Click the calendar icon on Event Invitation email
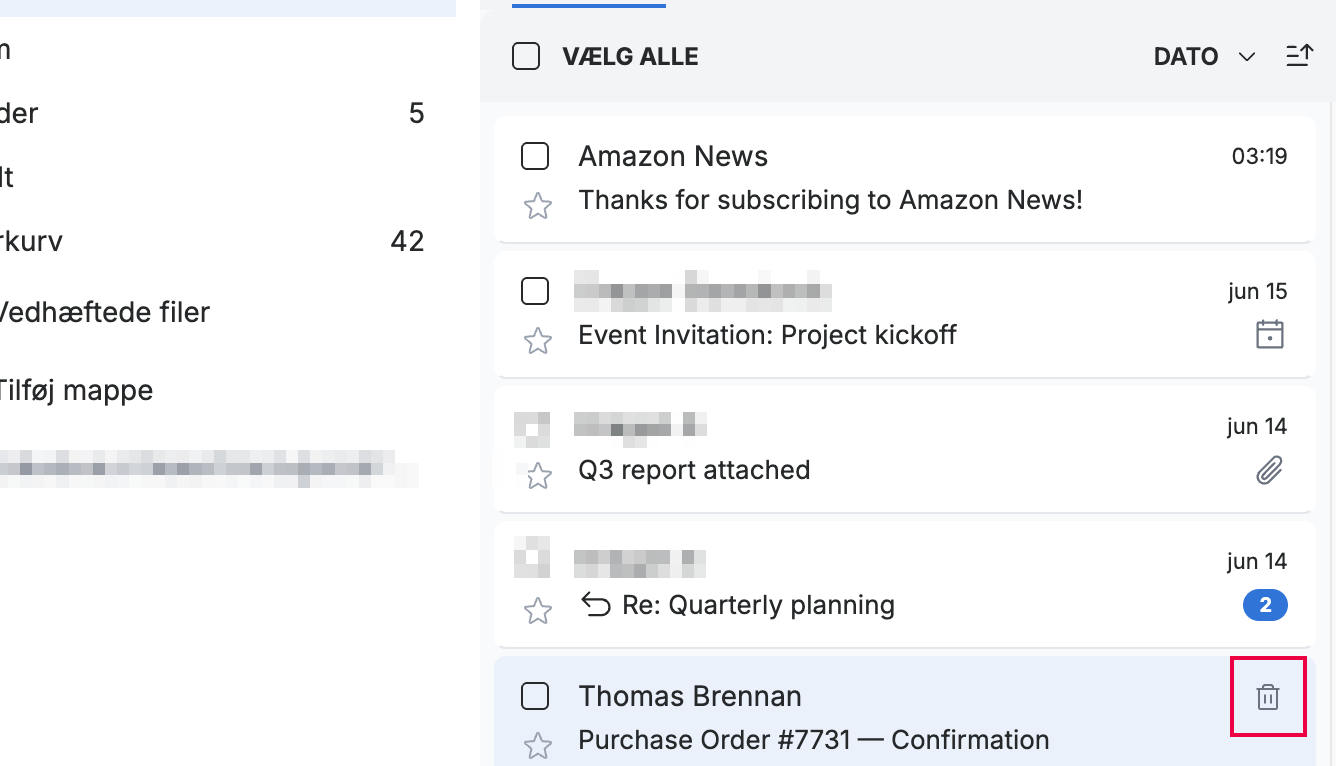1336x766 pixels. click(x=1269, y=334)
